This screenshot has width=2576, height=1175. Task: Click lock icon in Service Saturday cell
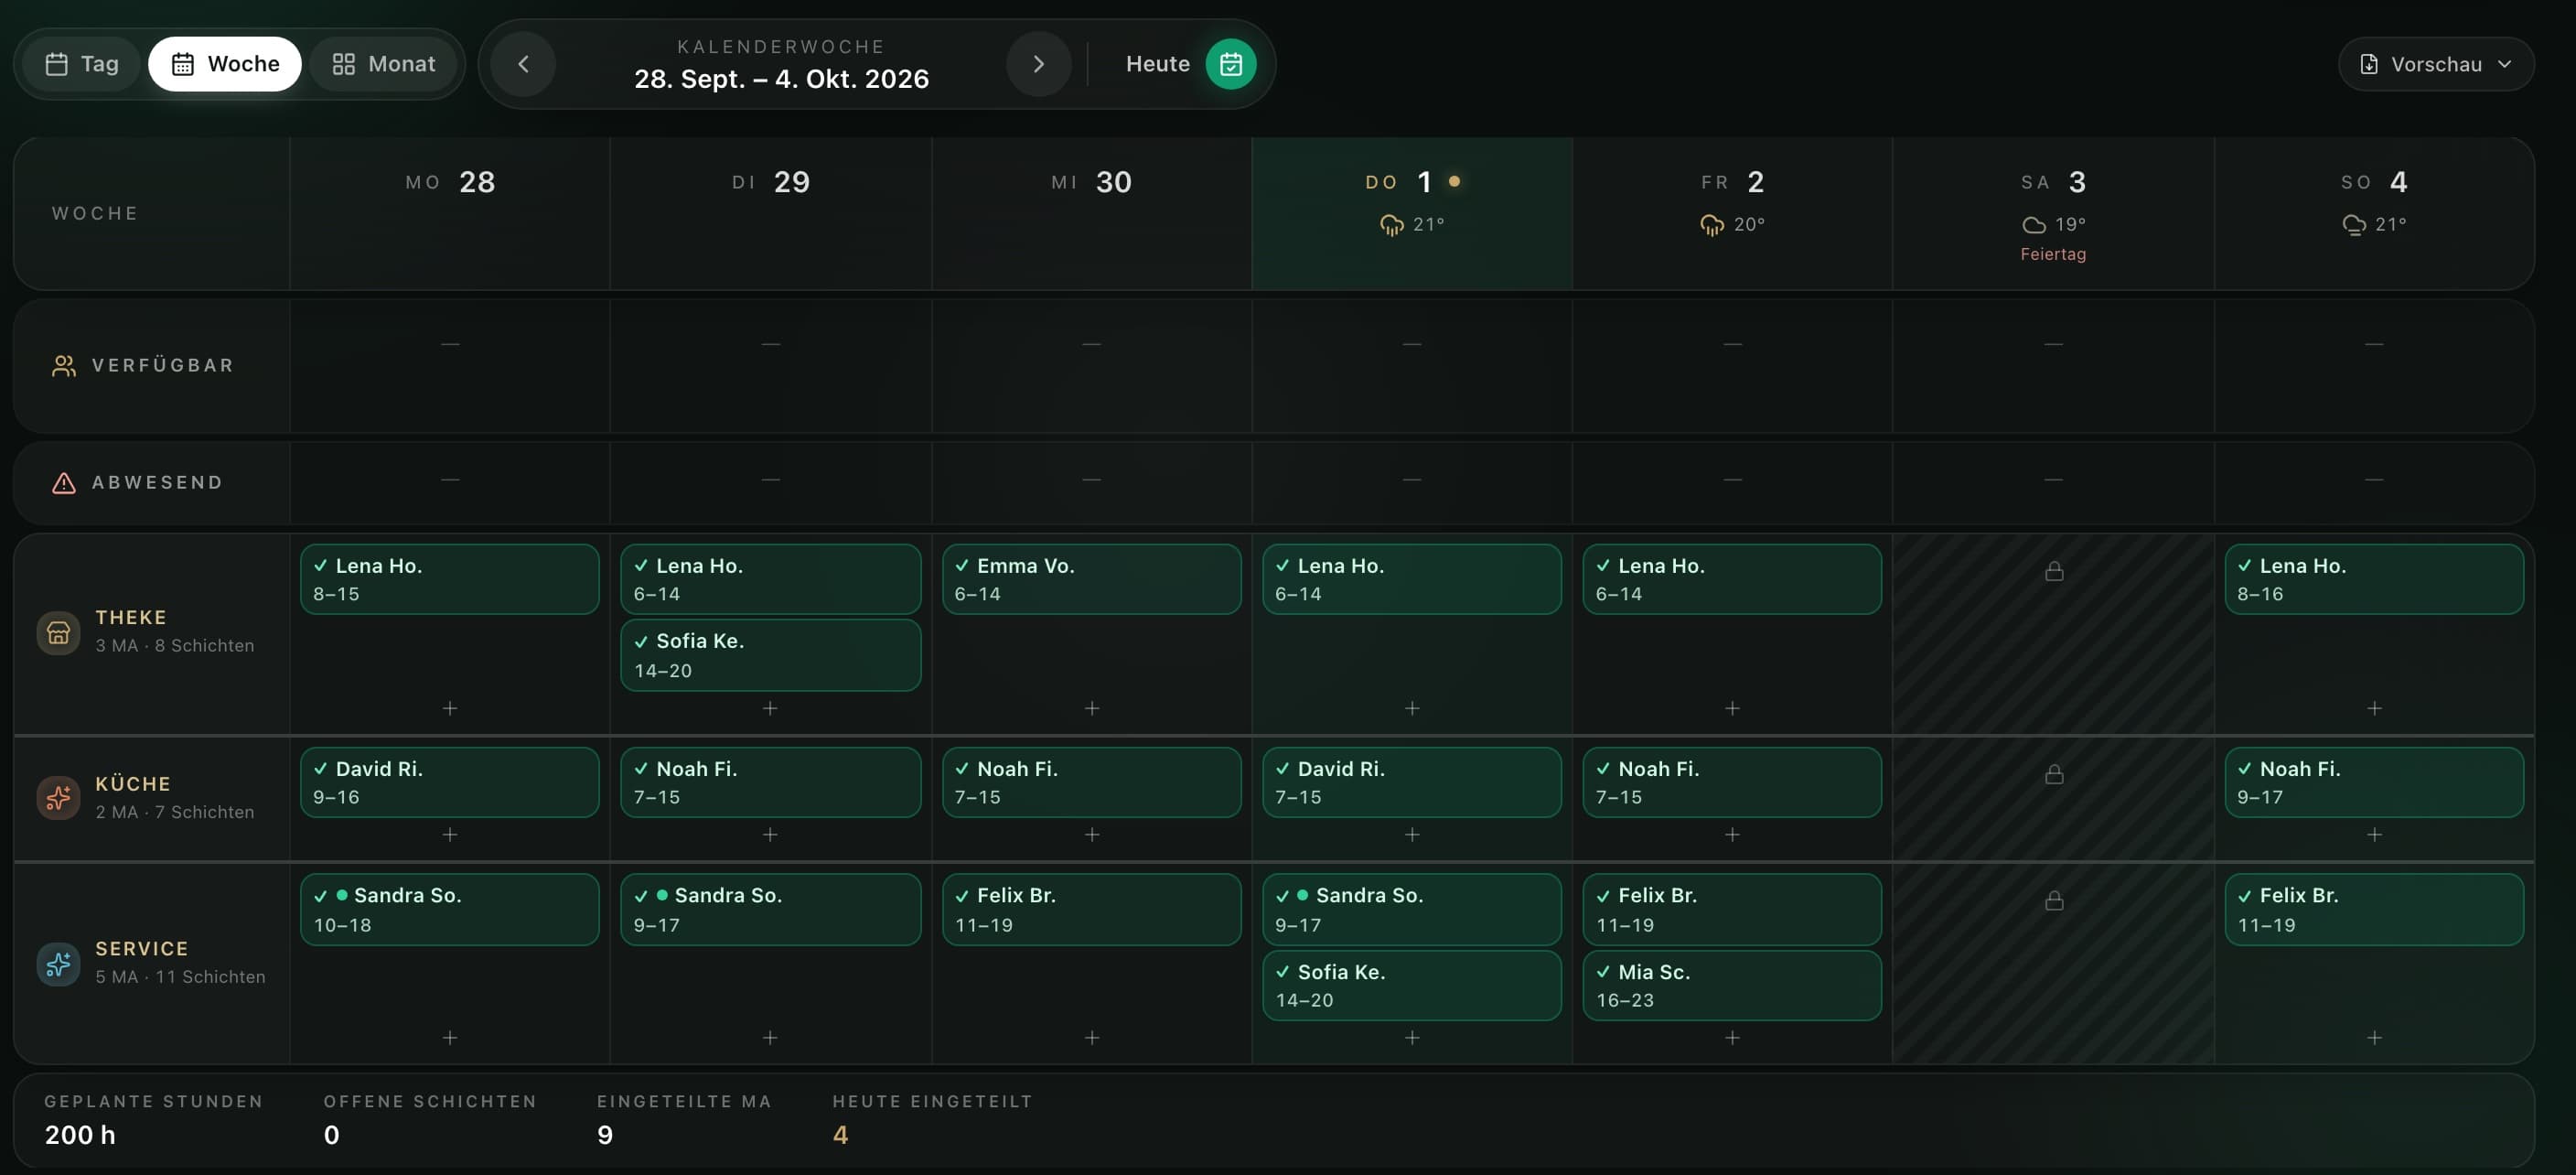(2054, 901)
